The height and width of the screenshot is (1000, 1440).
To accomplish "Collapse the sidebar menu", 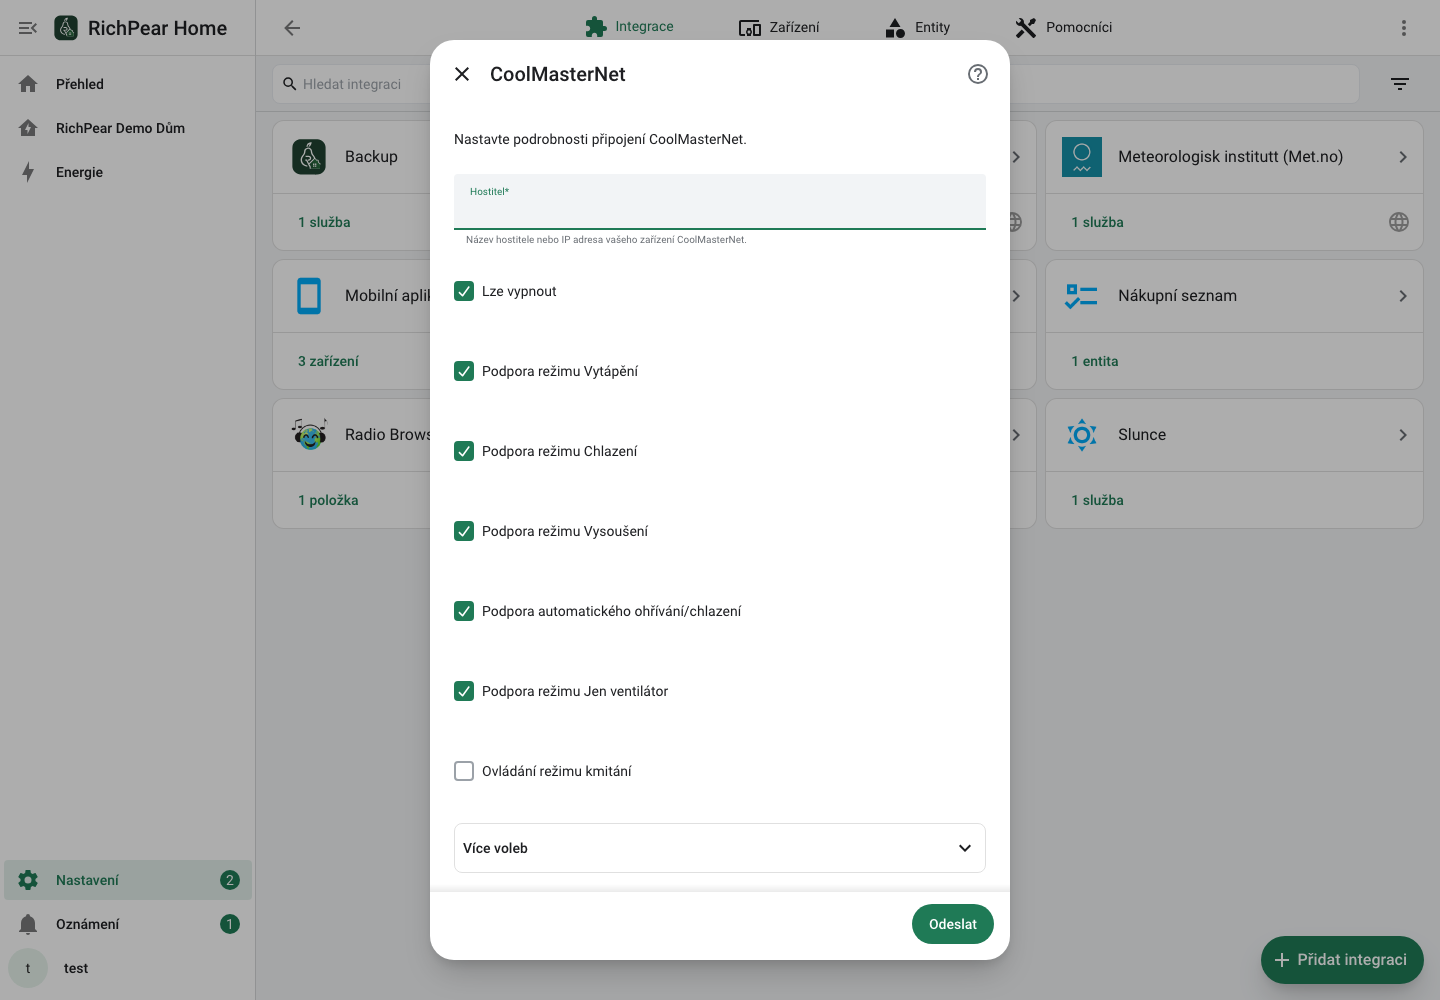I will click(x=28, y=28).
